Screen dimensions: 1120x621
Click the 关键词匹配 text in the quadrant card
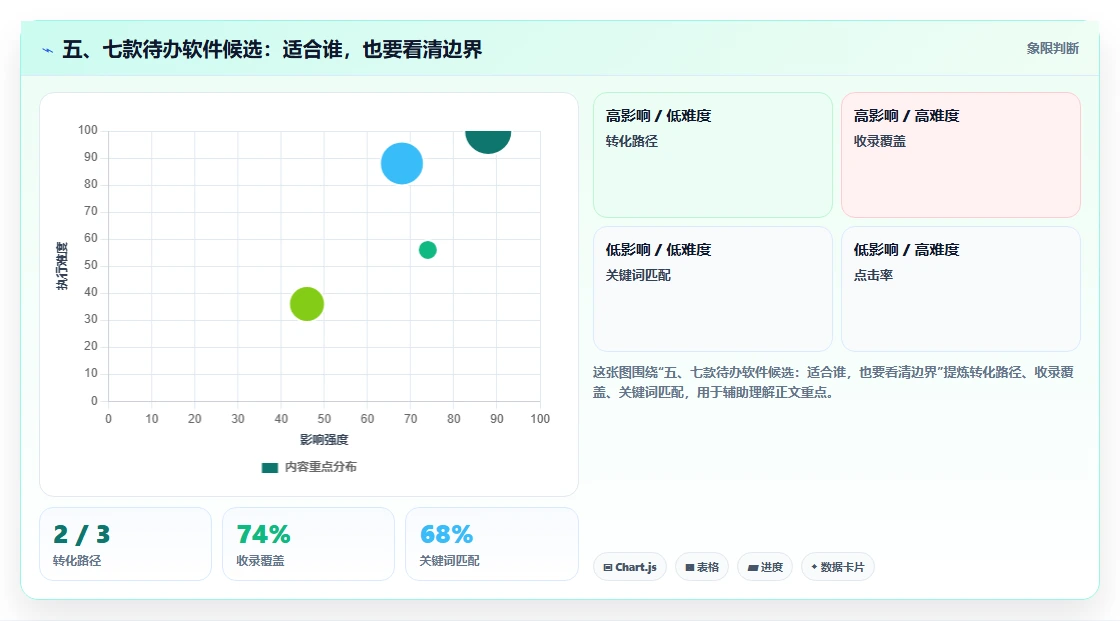tap(638, 275)
